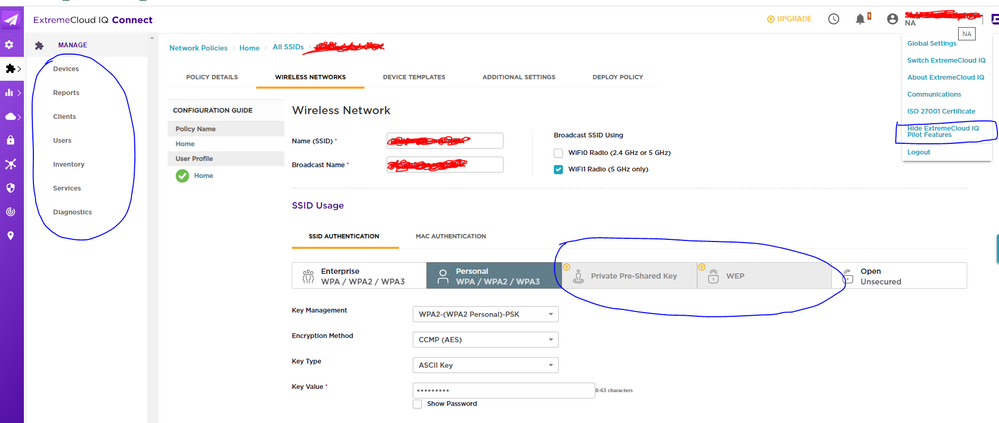Open the notifications bell icon

pos(860,19)
